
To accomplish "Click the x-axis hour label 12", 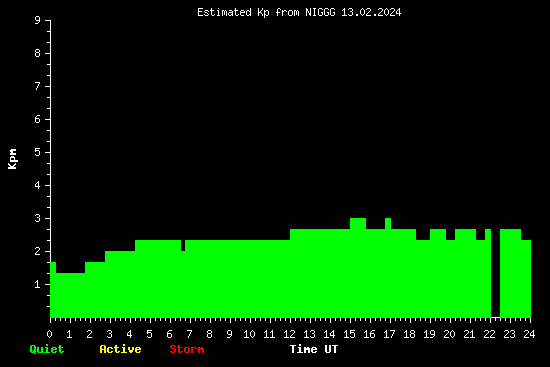I will point(289,334).
